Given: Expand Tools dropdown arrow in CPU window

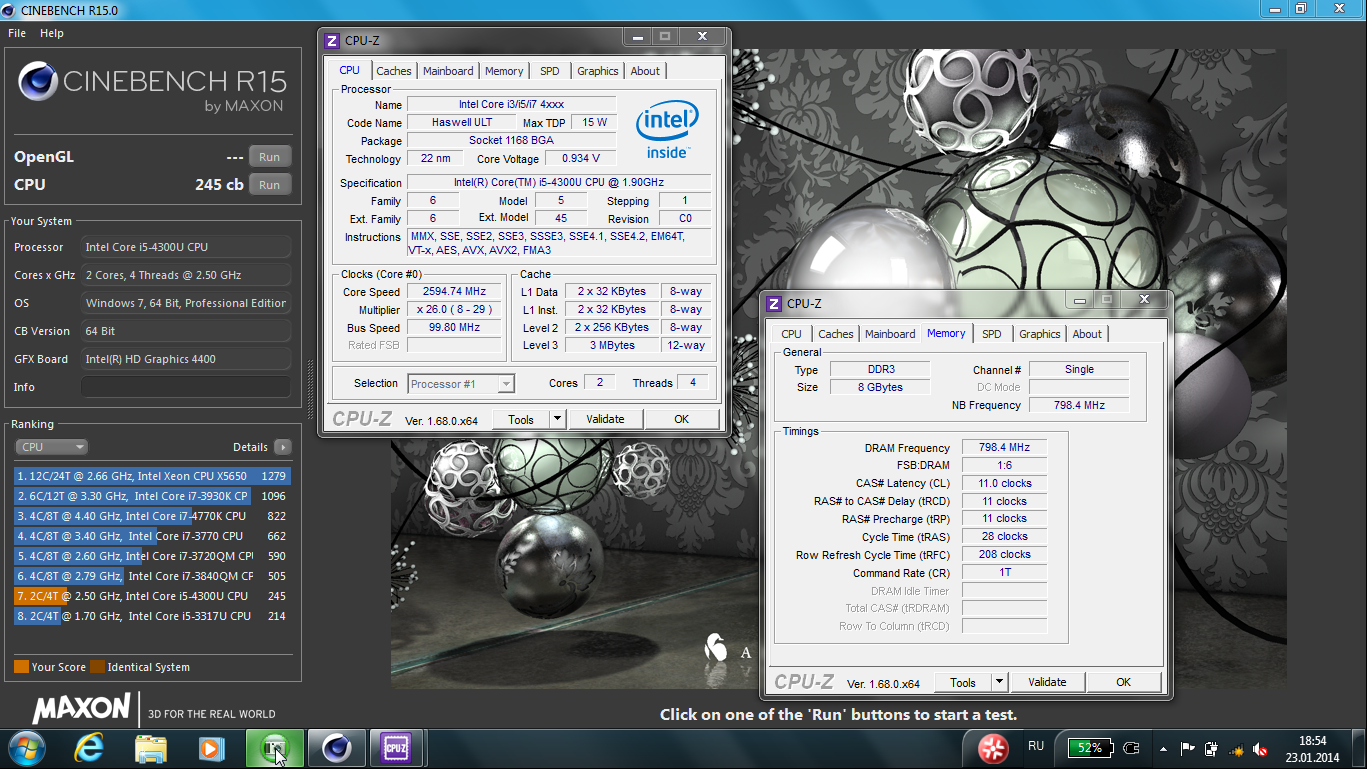Looking at the screenshot, I should [558, 419].
